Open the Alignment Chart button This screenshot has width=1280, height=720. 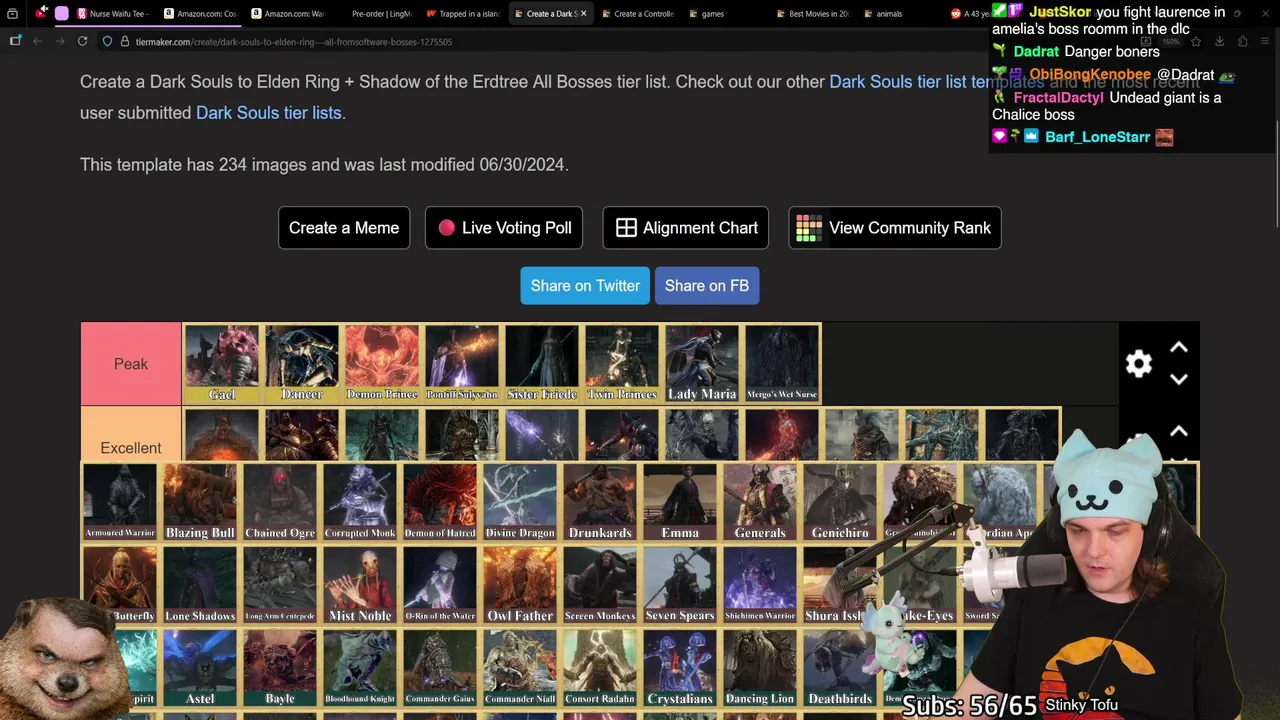686,228
